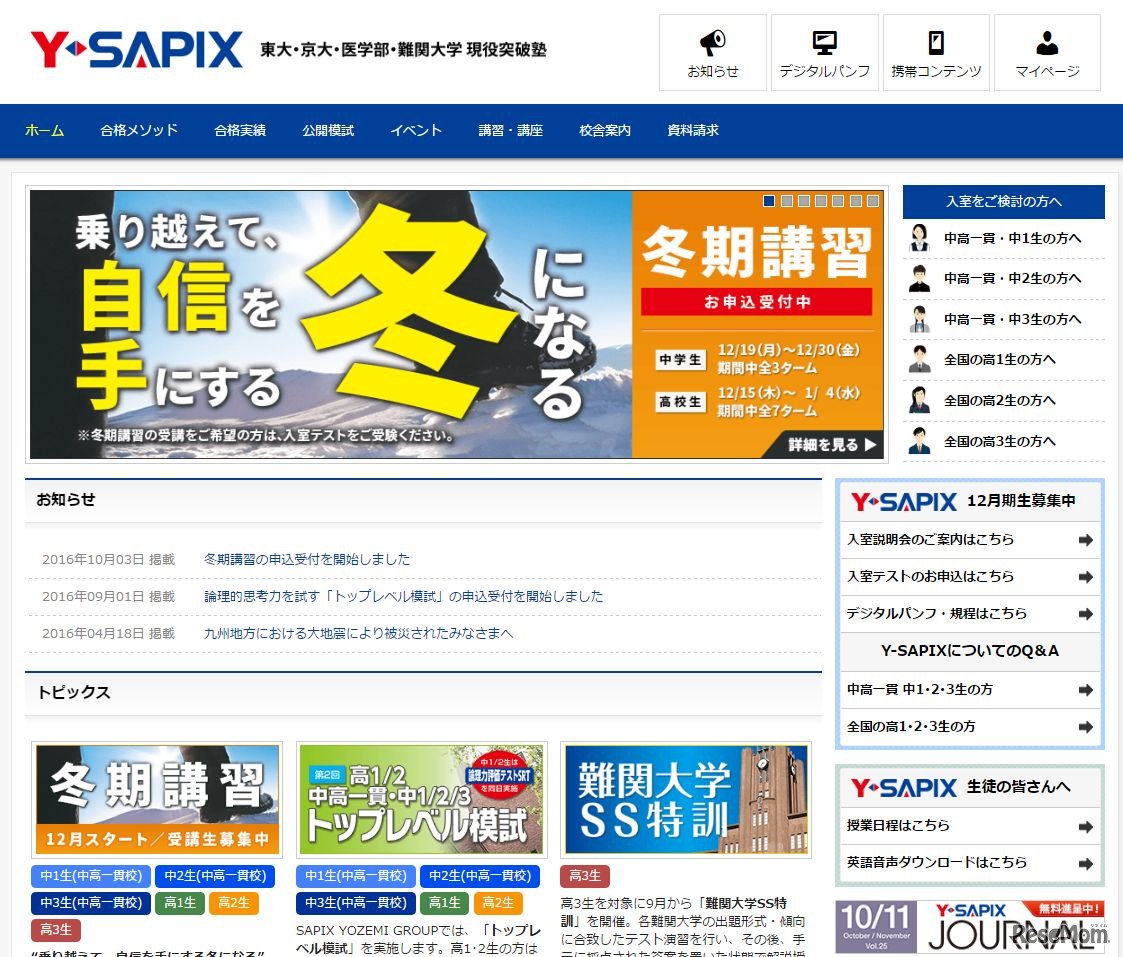Select the sixth carousel slide indicator

[855, 201]
